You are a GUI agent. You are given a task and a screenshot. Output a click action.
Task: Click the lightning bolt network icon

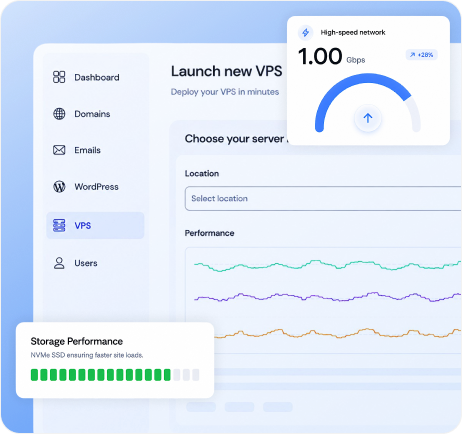[x=305, y=33]
